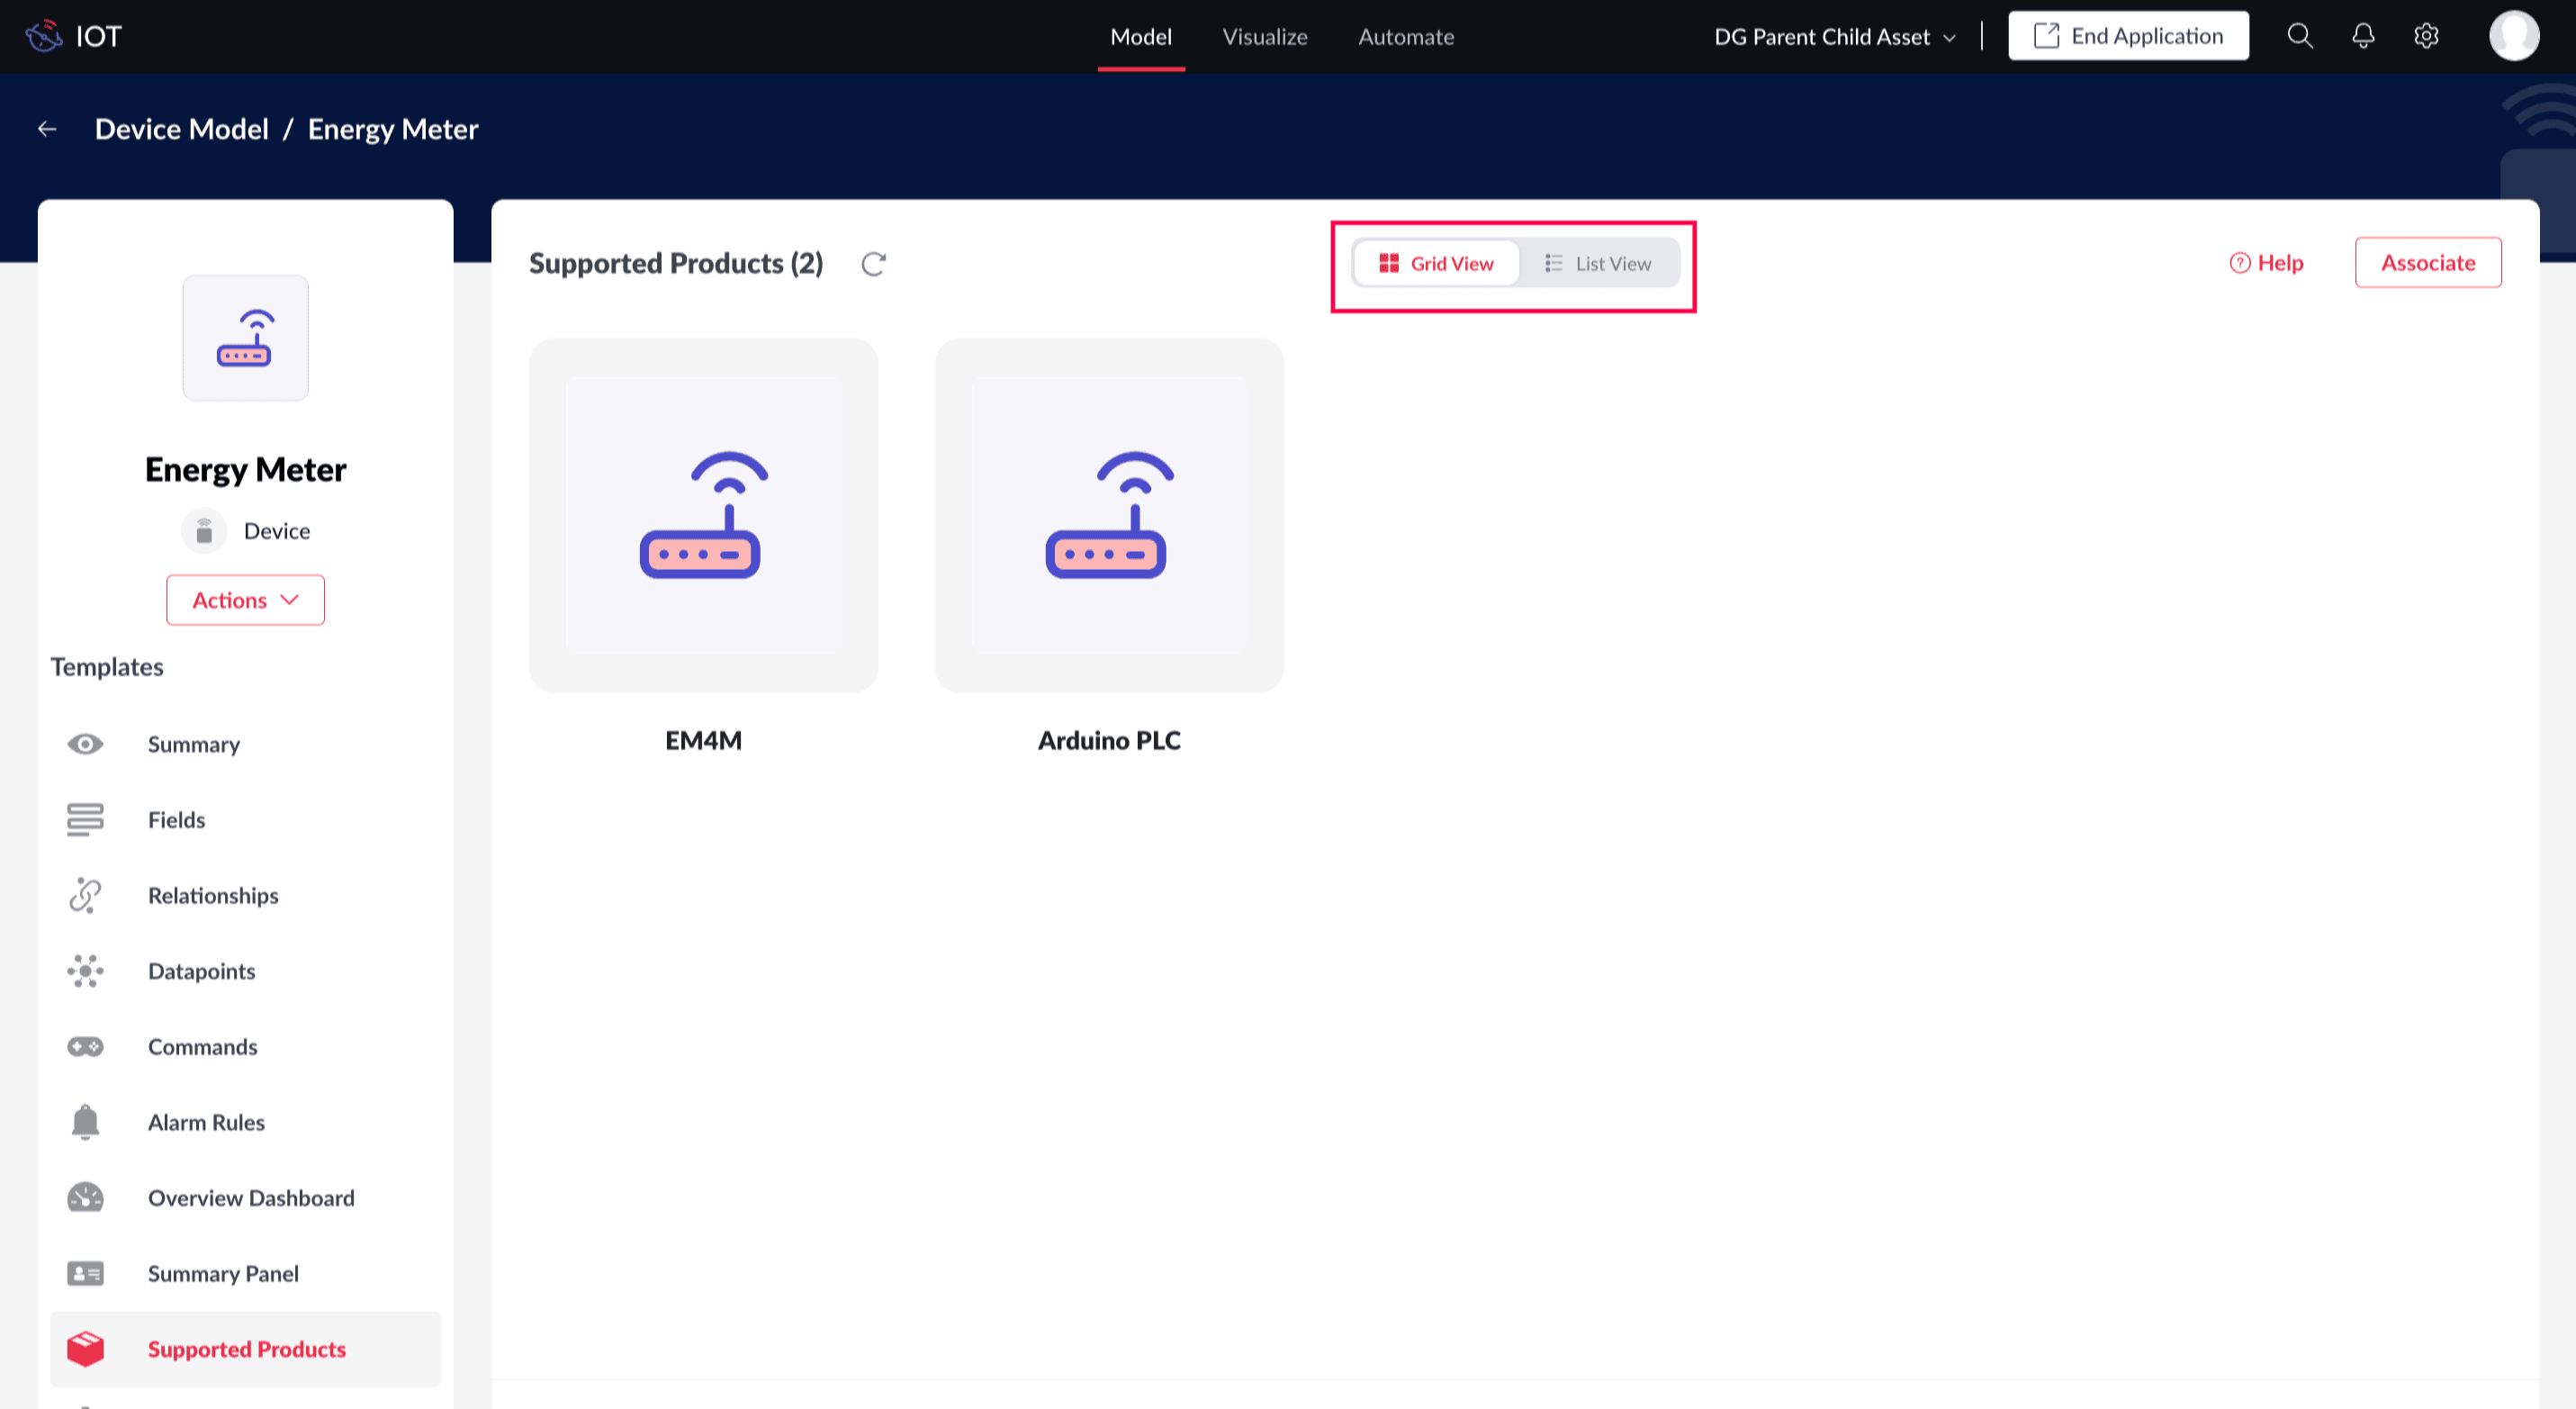
Task: Switch to the Automate tab
Action: point(1405,37)
